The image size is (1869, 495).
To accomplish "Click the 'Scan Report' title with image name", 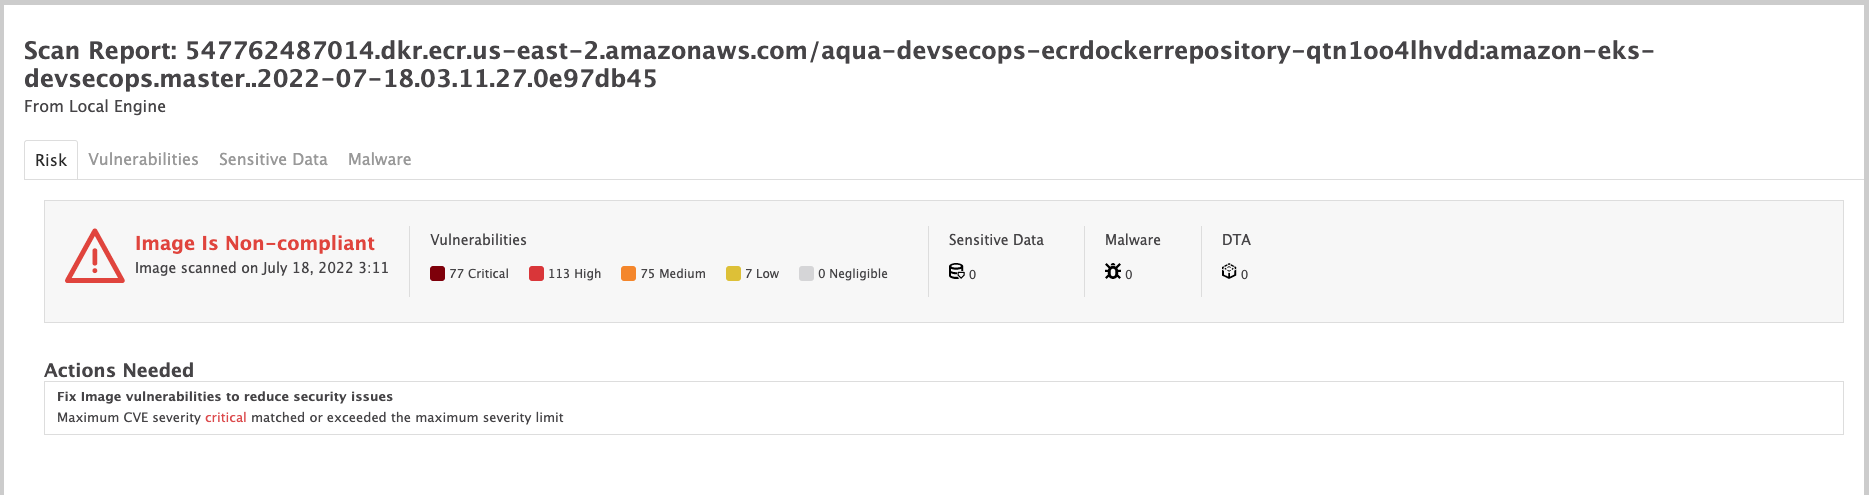I will click(x=839, y=64).
